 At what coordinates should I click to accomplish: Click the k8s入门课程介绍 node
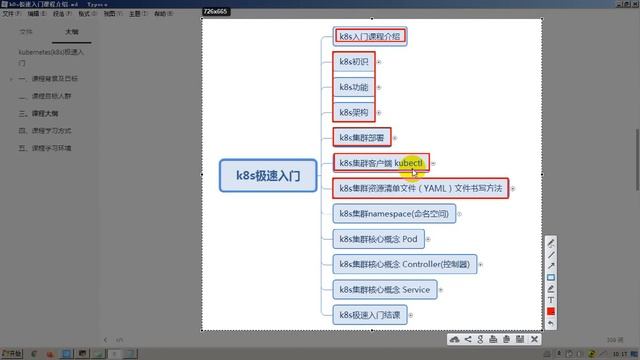(x=370, y=36)
